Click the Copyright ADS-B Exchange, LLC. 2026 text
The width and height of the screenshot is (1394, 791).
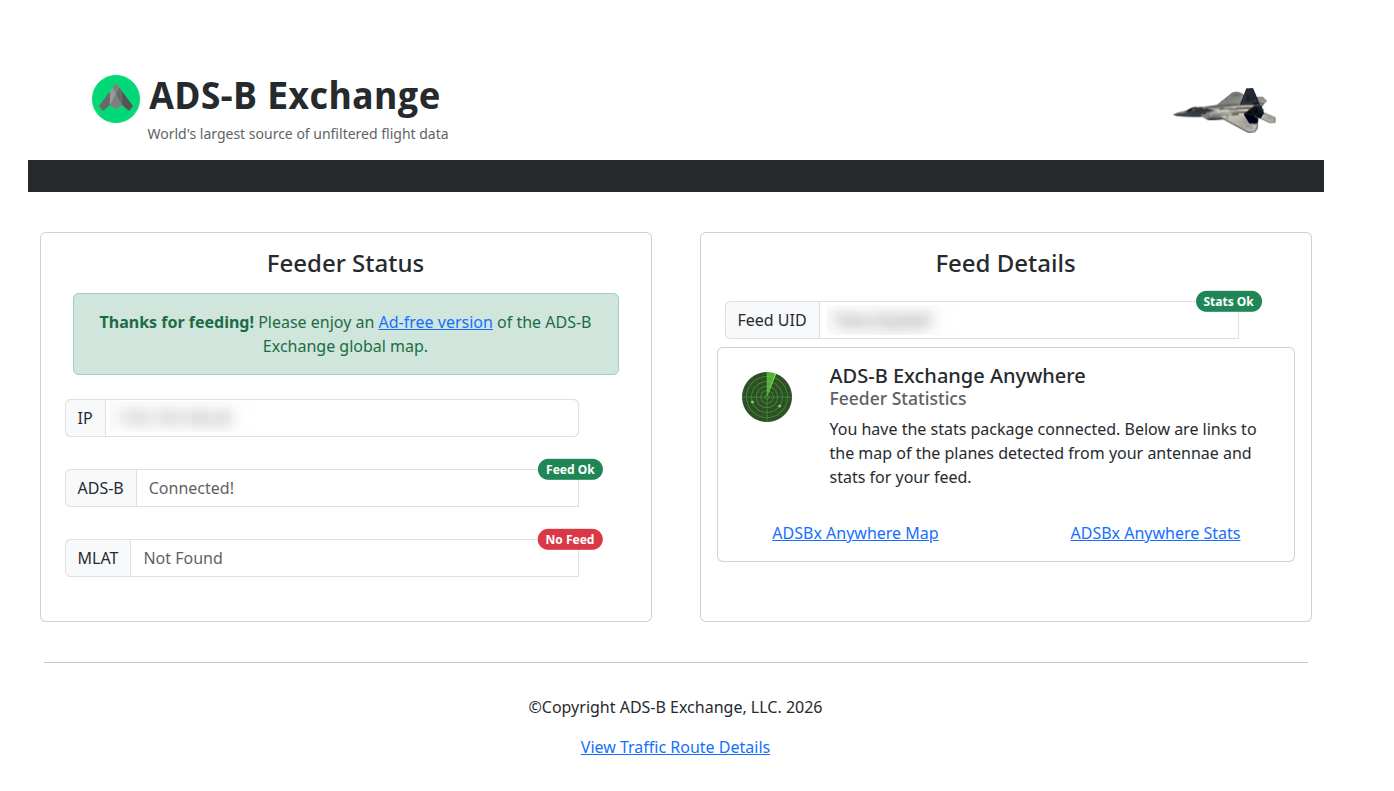[x=675, y=707]
